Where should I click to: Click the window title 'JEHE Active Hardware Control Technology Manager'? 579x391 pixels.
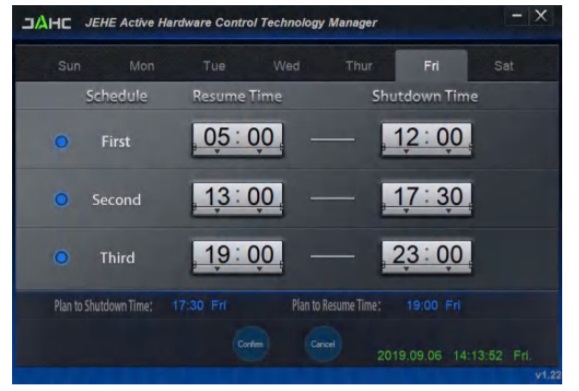(231, 23)
